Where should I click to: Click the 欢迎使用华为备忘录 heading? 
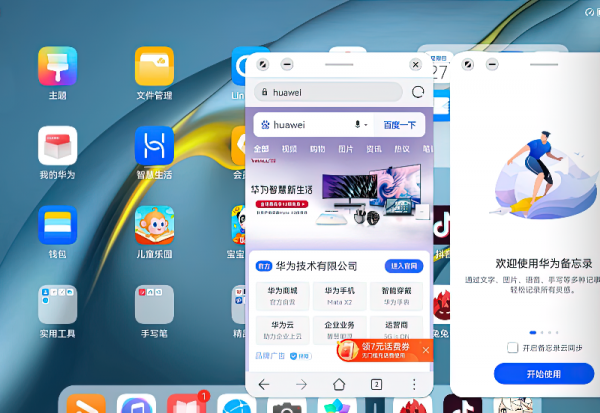click(x=544, y=263)
